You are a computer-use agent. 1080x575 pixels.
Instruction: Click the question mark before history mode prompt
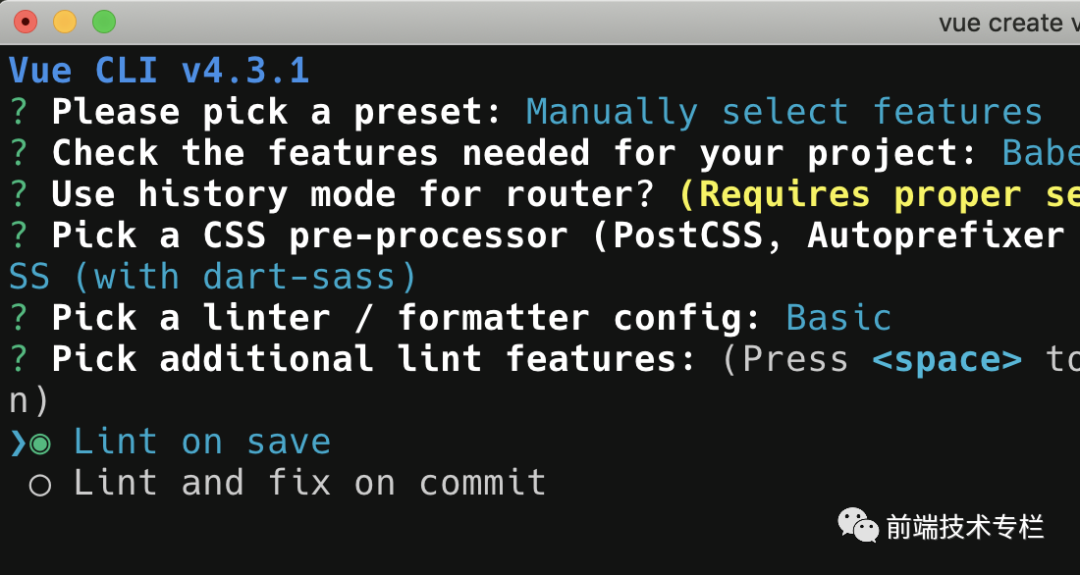(19, 195)
